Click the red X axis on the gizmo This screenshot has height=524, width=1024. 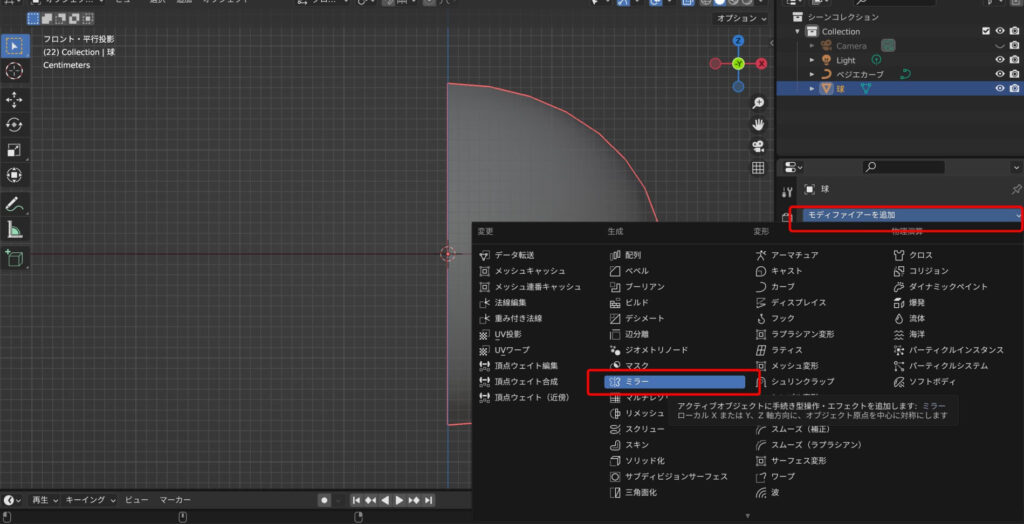[x=762, y=63]
